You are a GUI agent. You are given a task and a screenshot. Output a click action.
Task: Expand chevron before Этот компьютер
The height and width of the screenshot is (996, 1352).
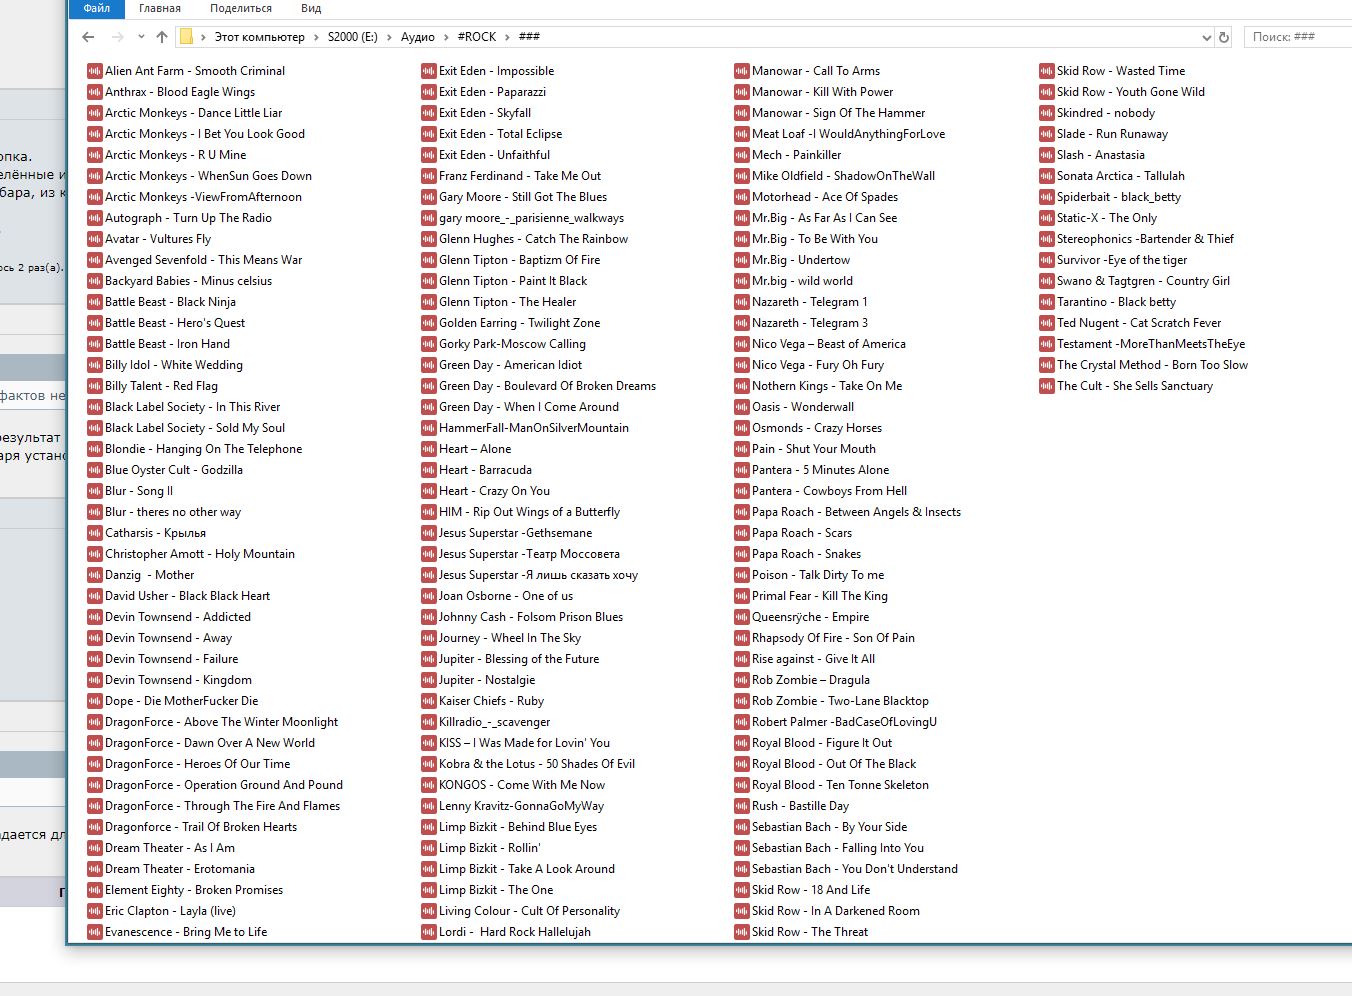tap(203, 37)
